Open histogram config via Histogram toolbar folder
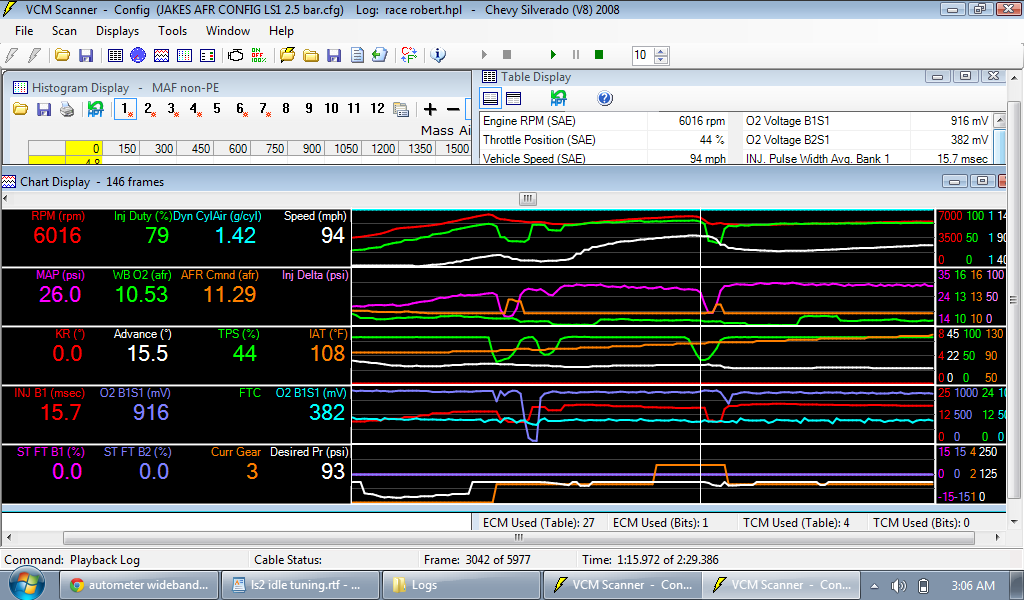 (20, 109)
